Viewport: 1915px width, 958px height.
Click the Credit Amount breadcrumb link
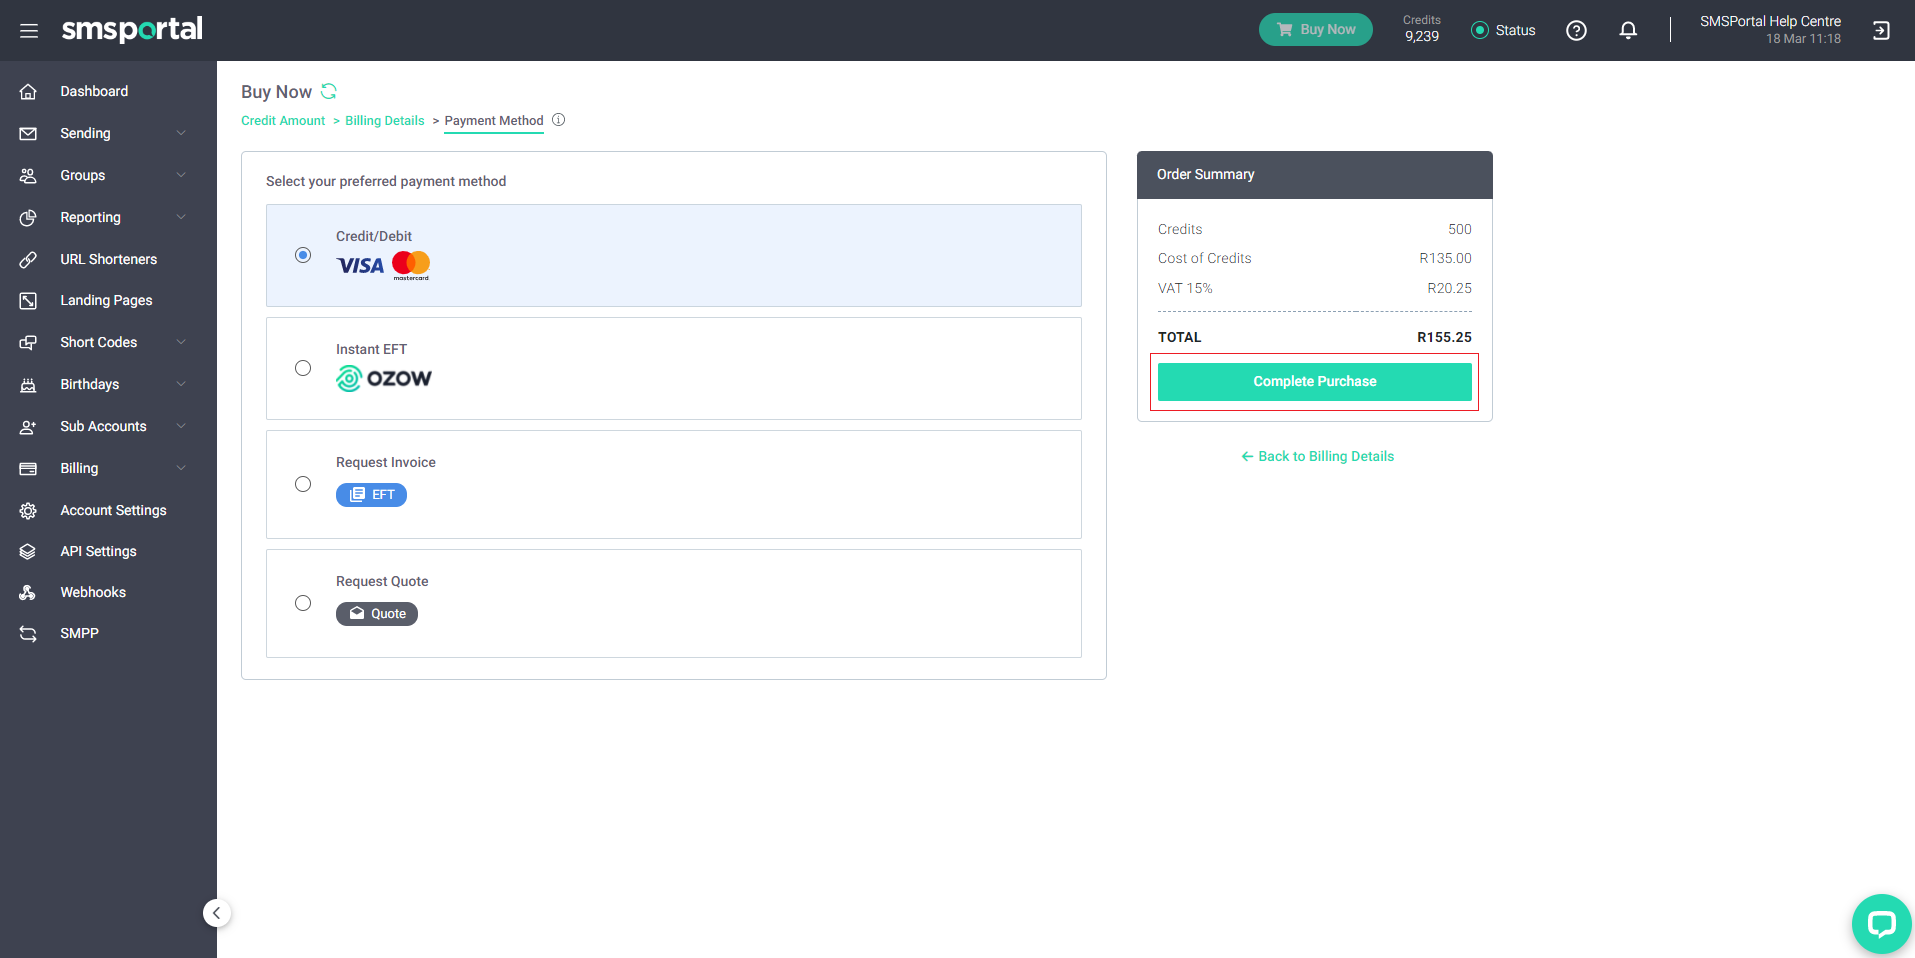click(x=283, y=120)
